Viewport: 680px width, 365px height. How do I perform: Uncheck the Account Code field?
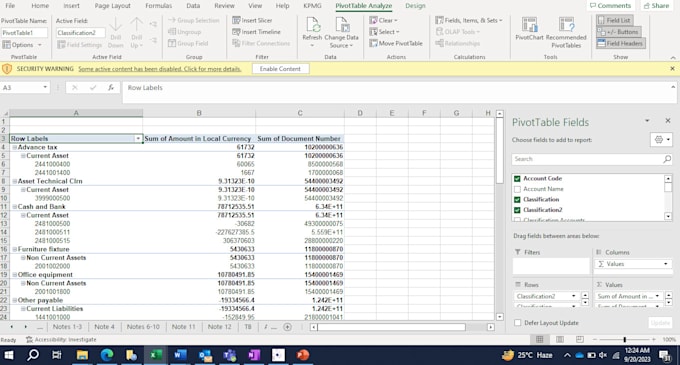[517, 179]
